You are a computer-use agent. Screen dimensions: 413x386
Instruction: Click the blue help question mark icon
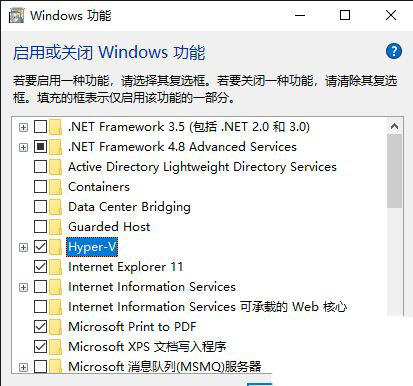coord(394,51)
